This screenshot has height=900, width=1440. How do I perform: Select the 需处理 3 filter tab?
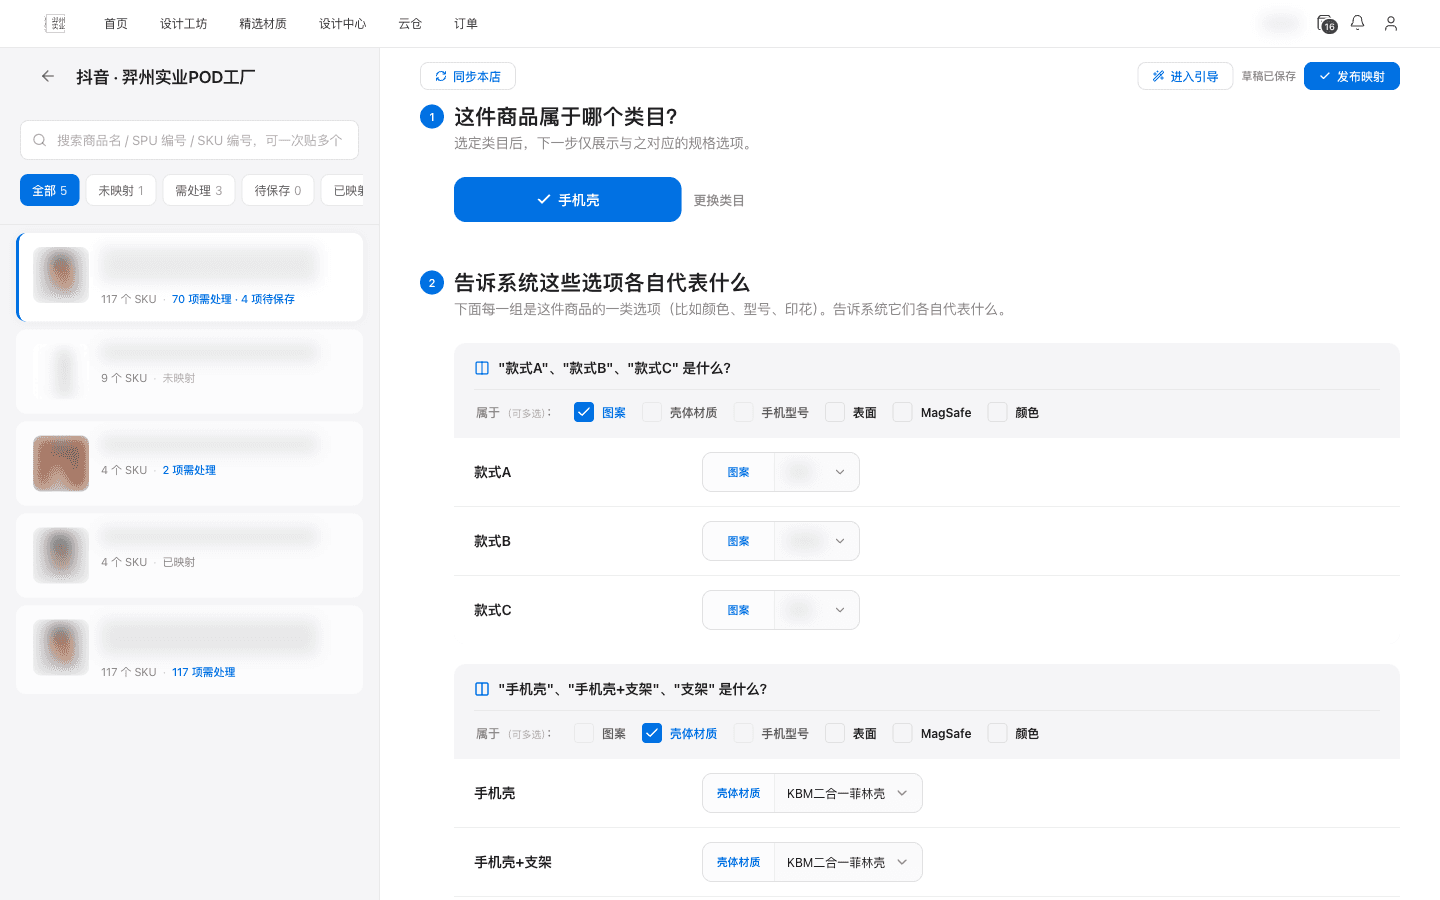[x=199, y=190]
